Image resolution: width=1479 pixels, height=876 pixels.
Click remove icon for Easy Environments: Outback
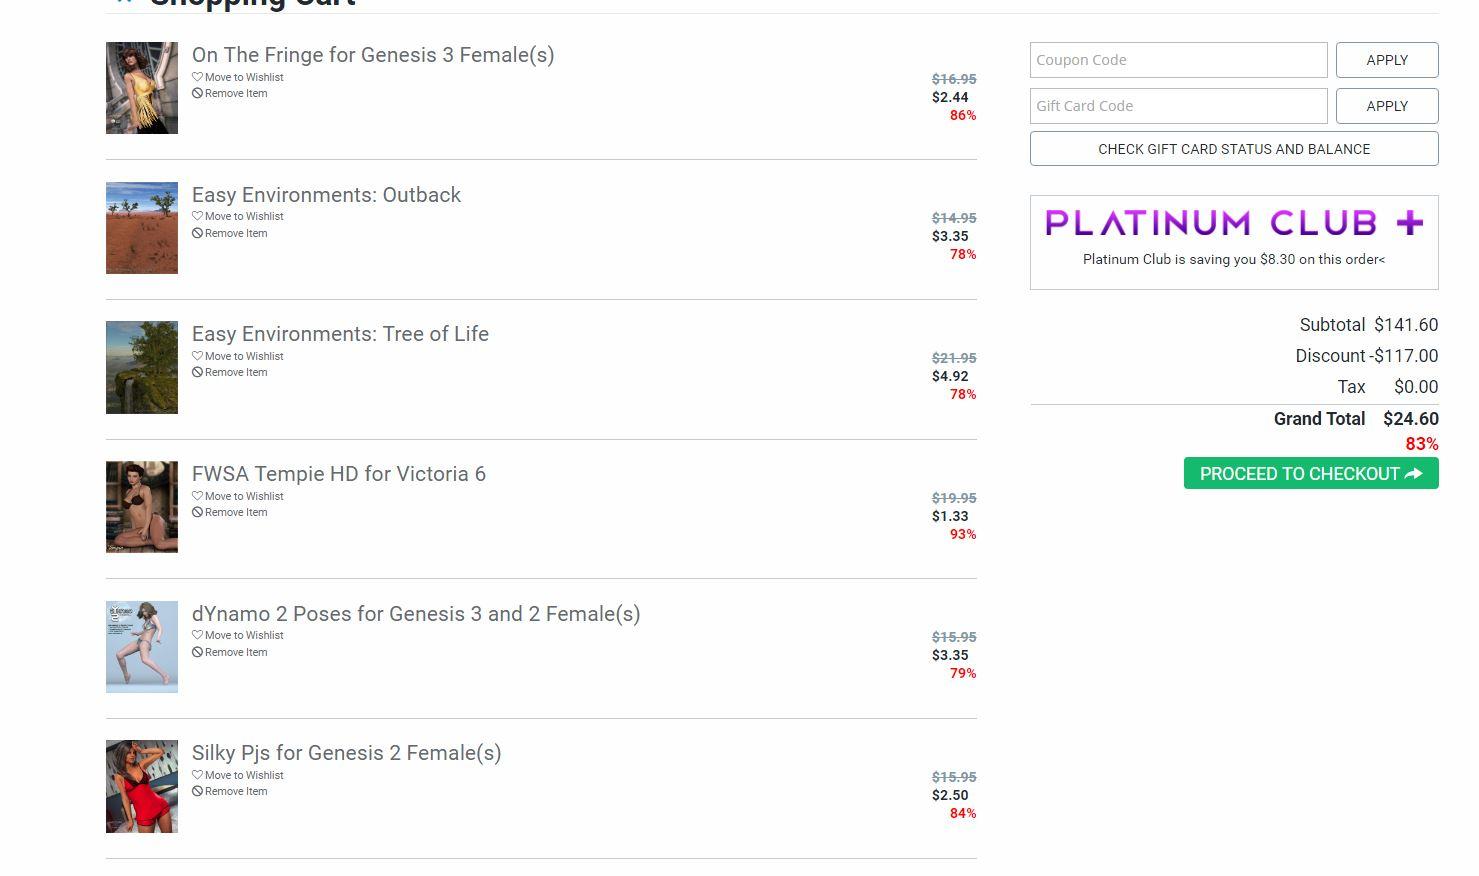197,233
